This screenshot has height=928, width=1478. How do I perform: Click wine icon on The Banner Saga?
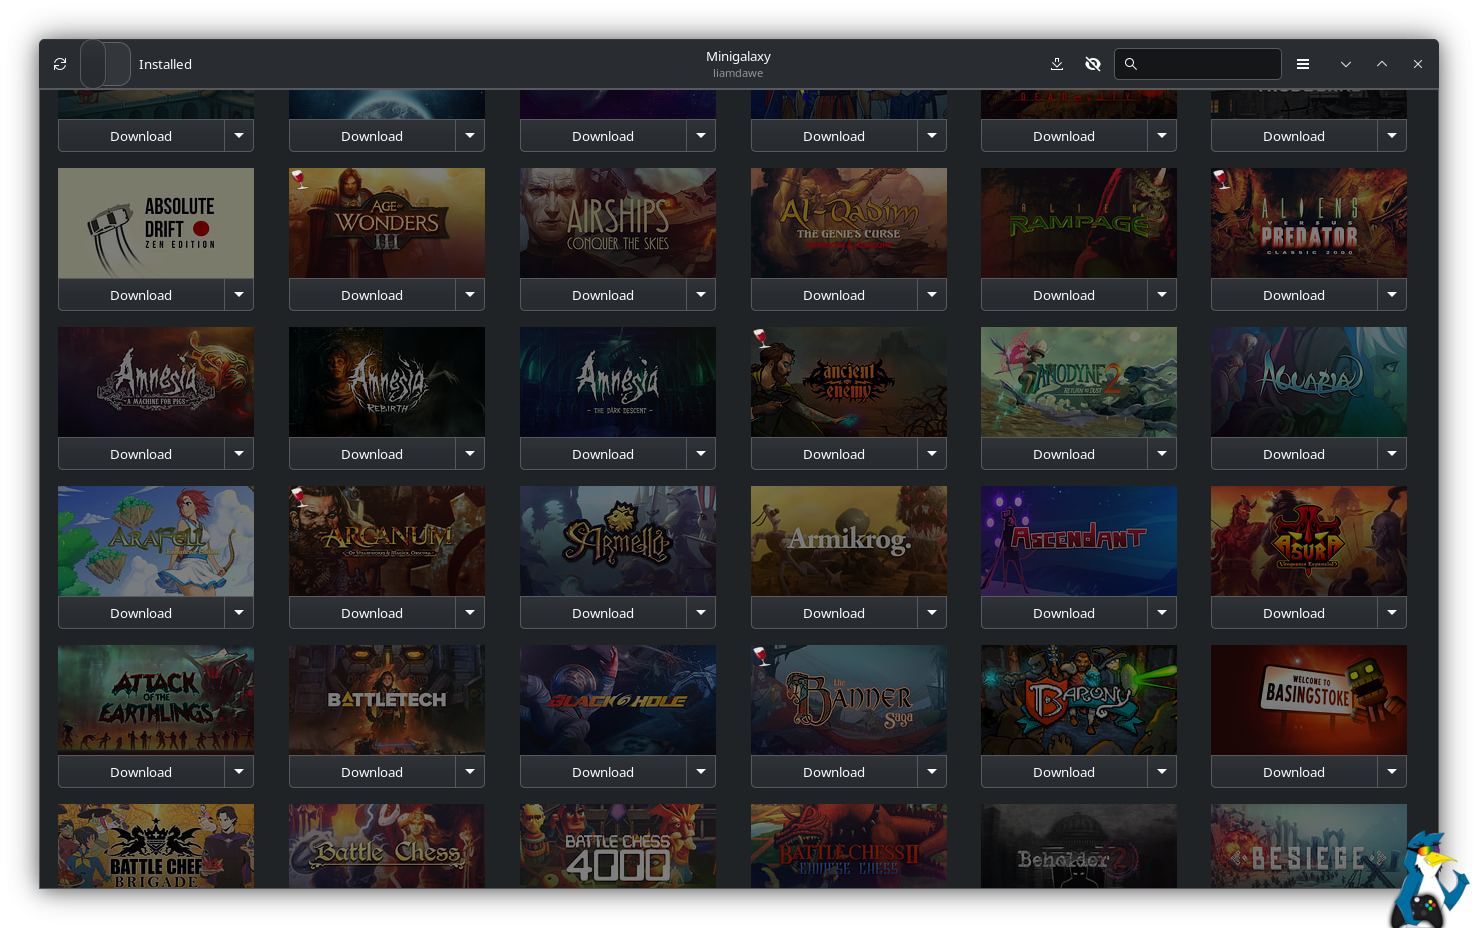[x=760, y=656]
